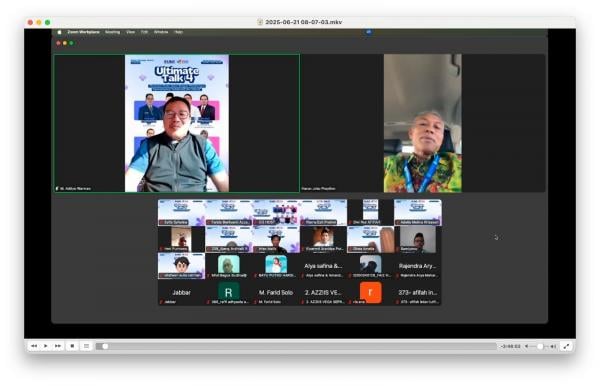600x386 pixels.
Task: Set full volume with loud speaker icon
Action: pos(553,346)
